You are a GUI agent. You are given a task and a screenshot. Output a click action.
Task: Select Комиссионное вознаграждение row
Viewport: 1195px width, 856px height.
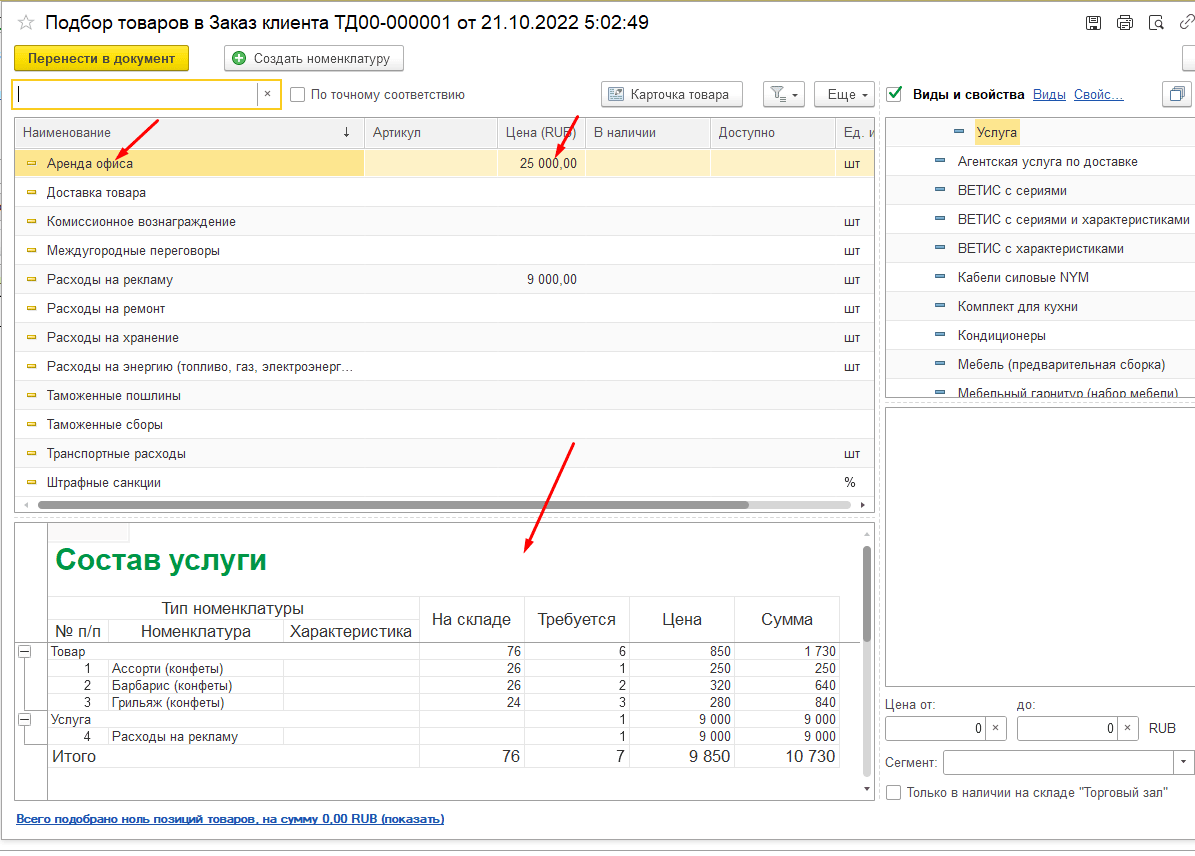click(444, 221)
